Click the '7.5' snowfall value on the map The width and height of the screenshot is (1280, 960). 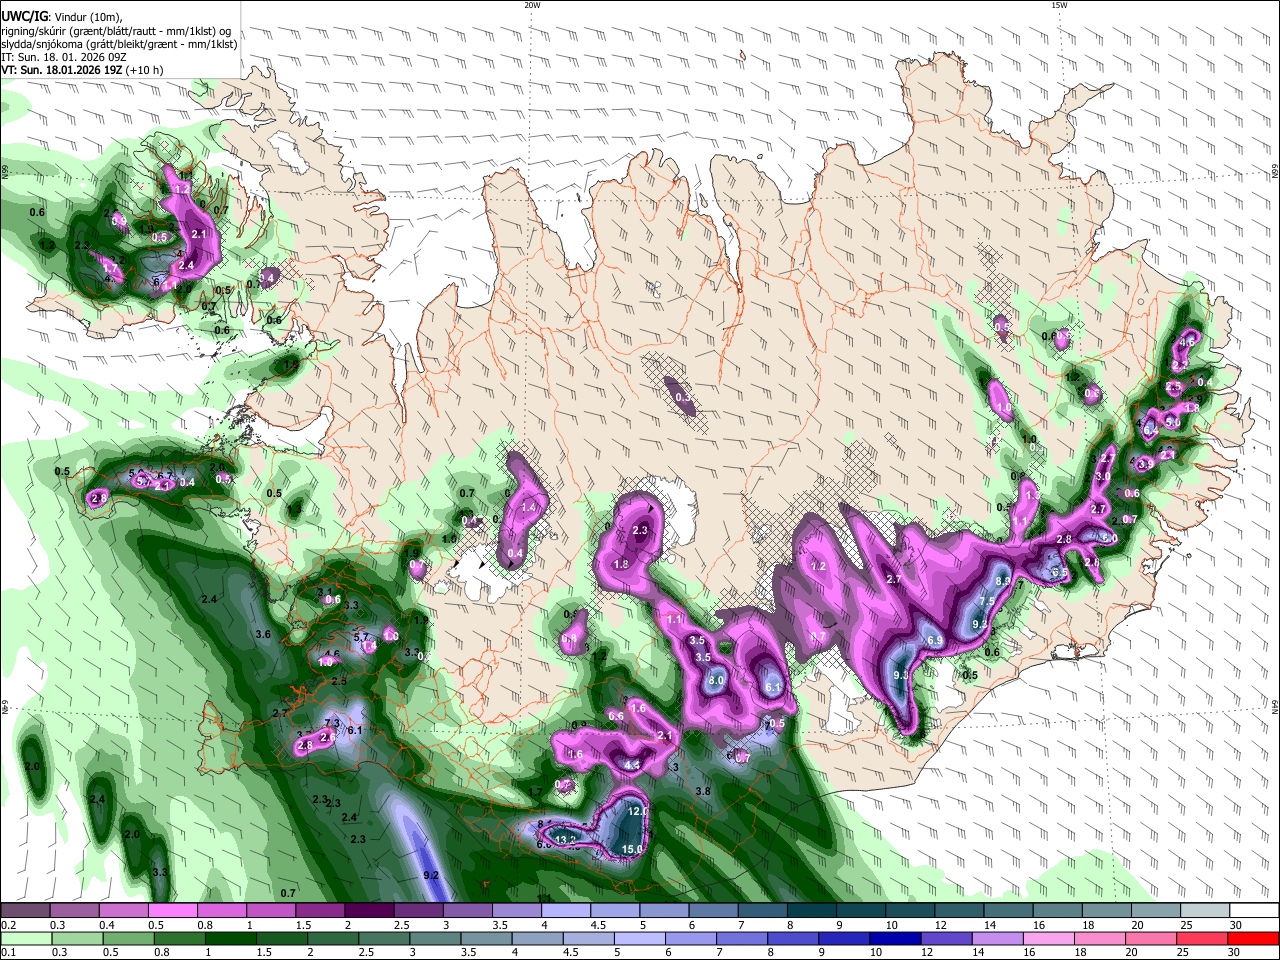point(987,601)
